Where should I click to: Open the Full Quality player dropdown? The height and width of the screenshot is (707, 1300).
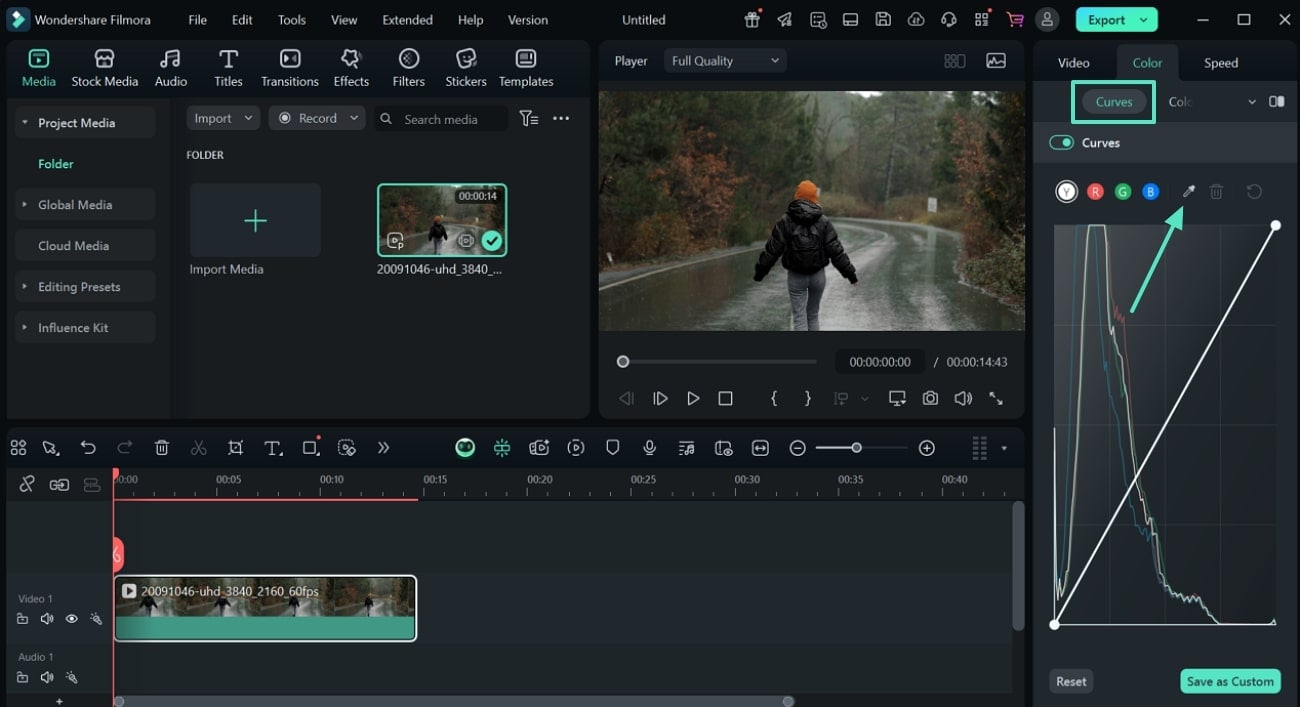coord(725,61)
